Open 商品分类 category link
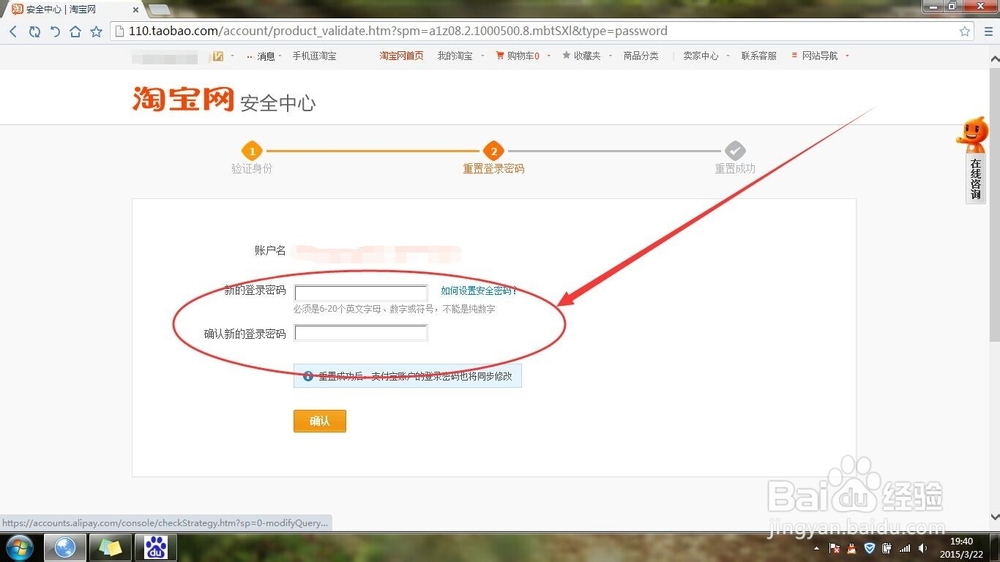The width and height of the screenshot is (1000, 562). point(640,56)
